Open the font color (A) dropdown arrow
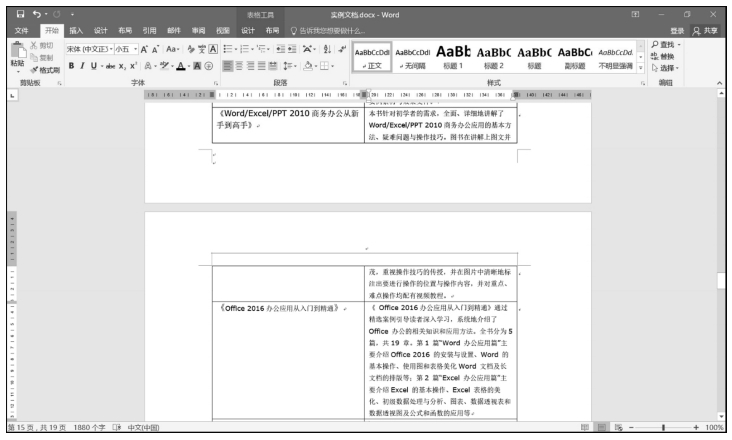Image resolution: width=732 pixels, height=440 pixels. click(x=189, y=66)
